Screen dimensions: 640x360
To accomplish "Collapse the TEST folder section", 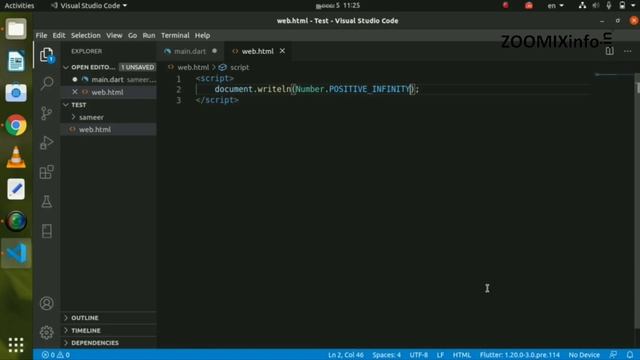I will (x=66, y=105).
